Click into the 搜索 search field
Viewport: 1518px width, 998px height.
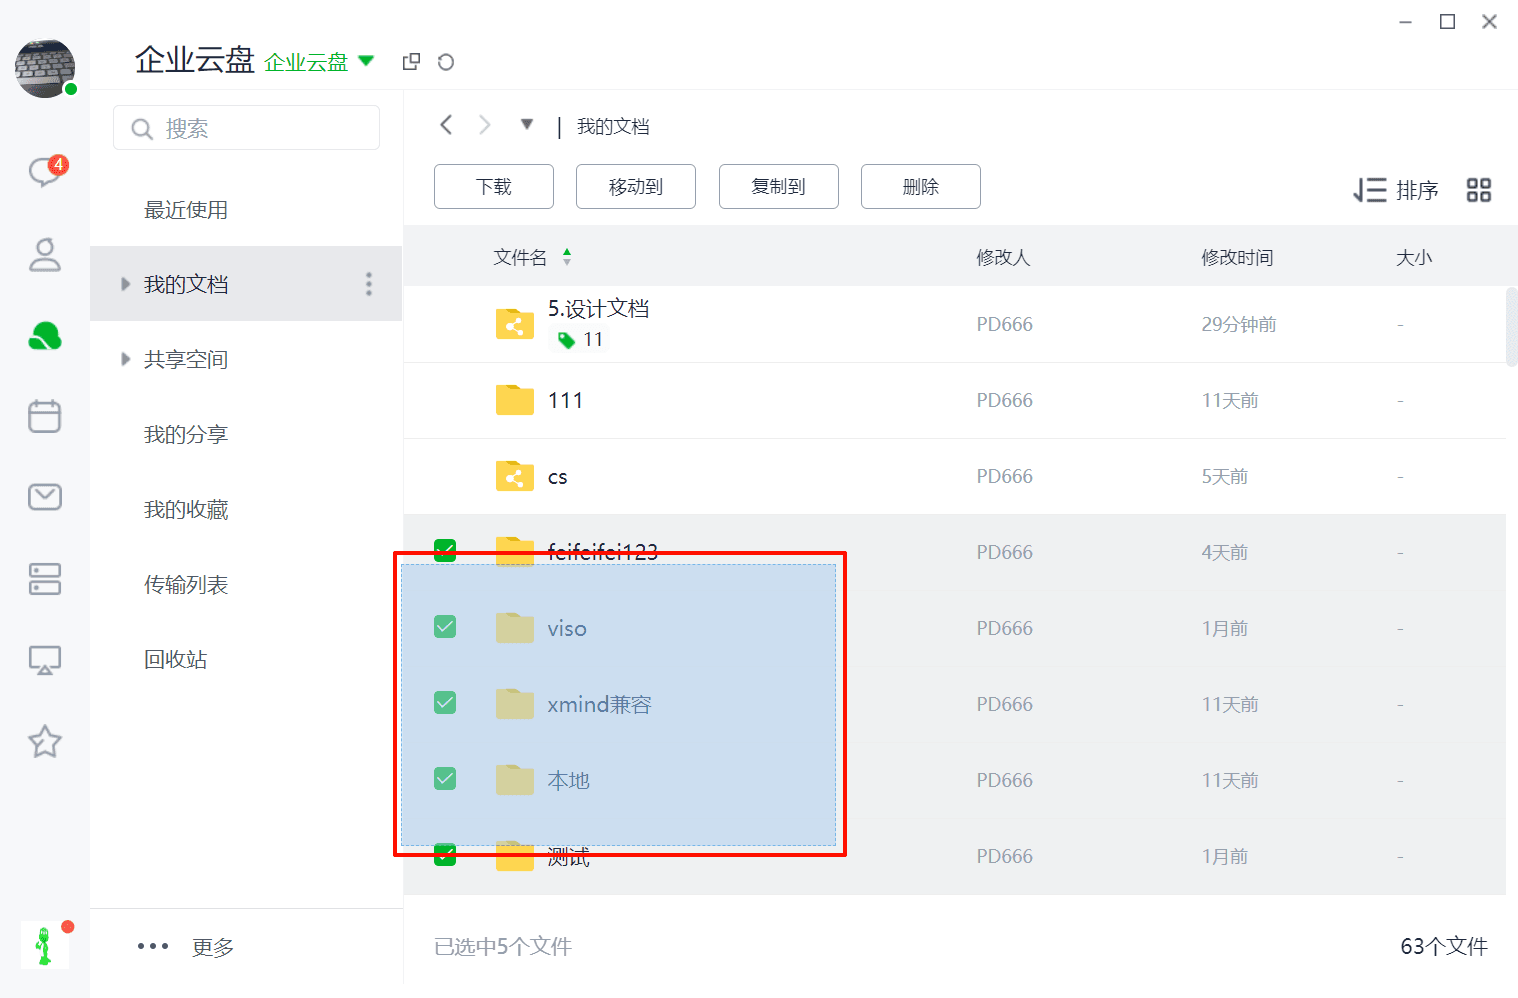pos(247,128)
